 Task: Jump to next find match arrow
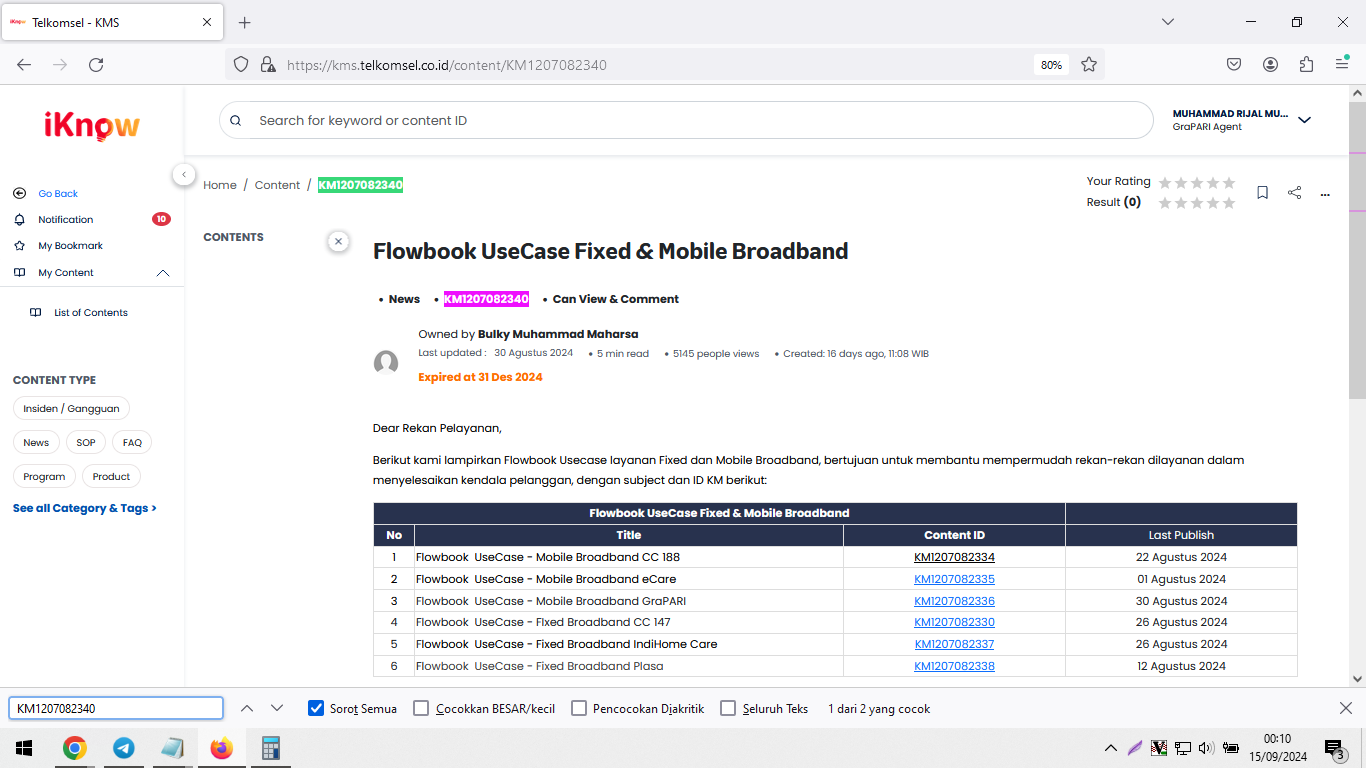277,708
